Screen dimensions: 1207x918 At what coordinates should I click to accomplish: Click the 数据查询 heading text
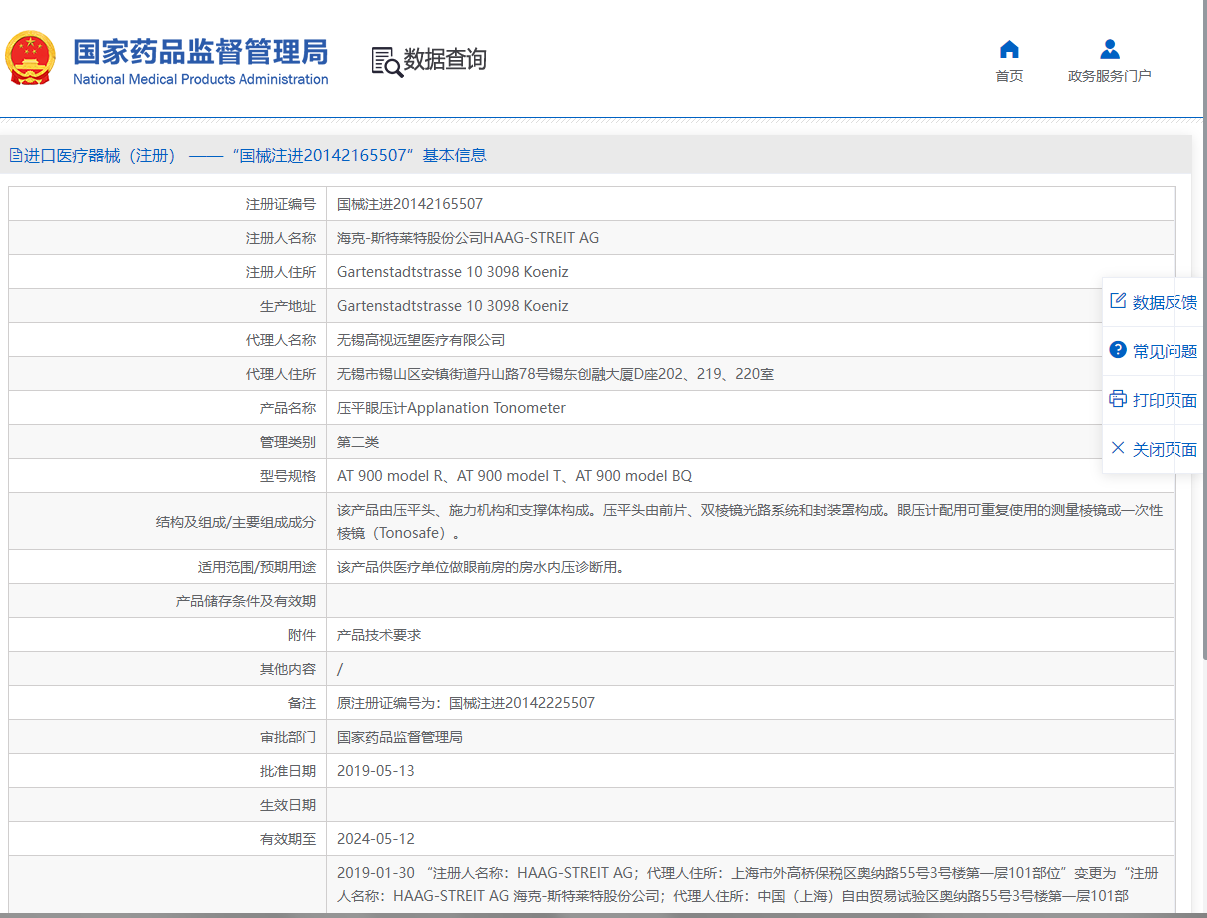point(445,60)
